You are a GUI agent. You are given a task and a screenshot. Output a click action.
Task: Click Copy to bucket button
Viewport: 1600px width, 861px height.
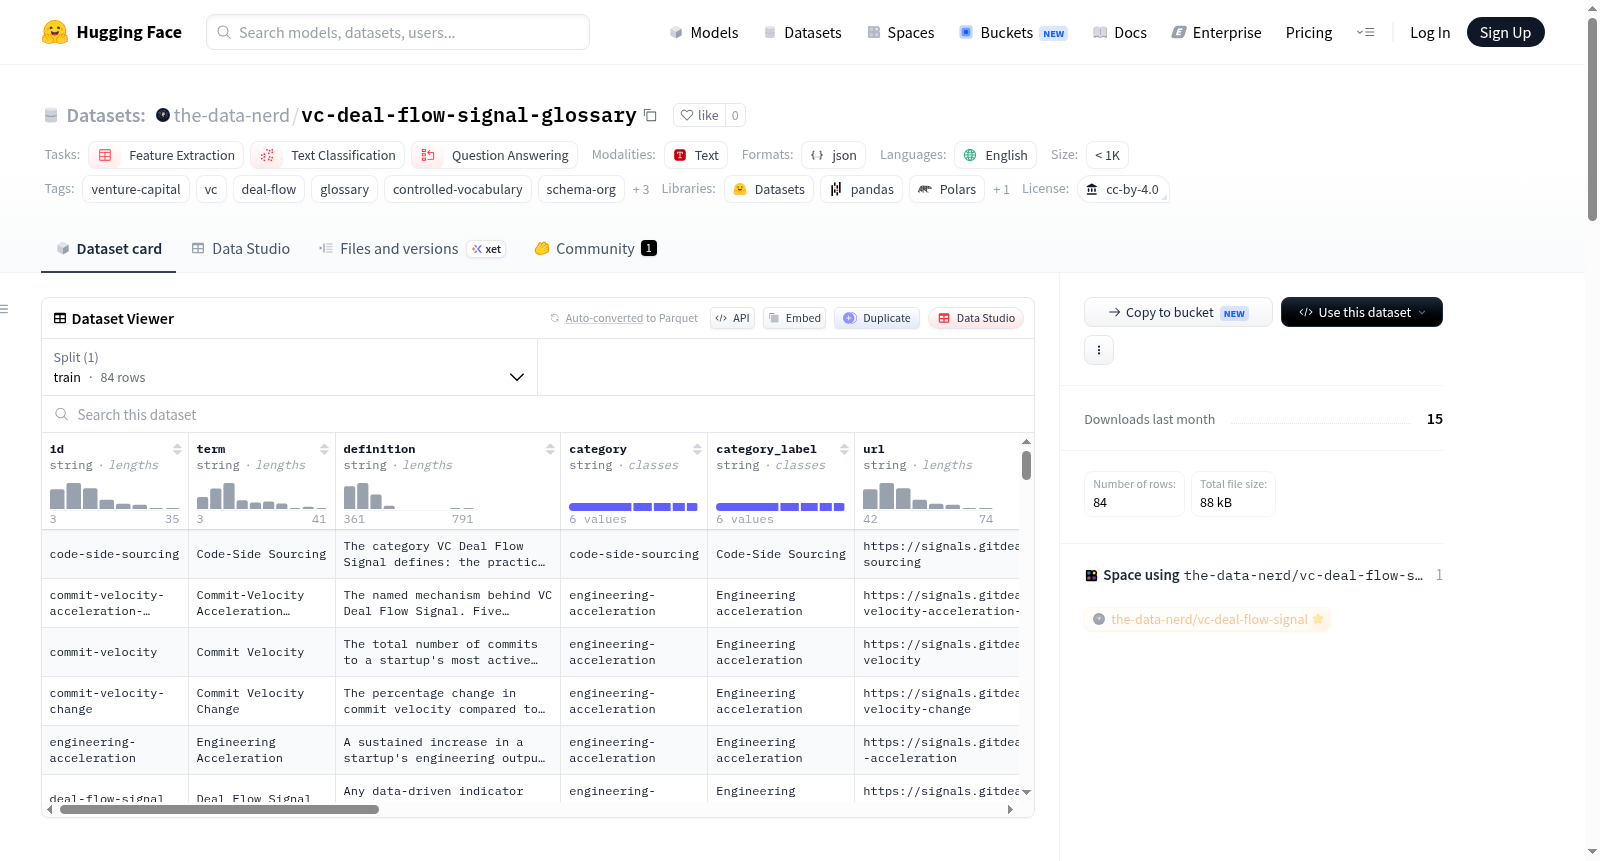(1178, 312)
